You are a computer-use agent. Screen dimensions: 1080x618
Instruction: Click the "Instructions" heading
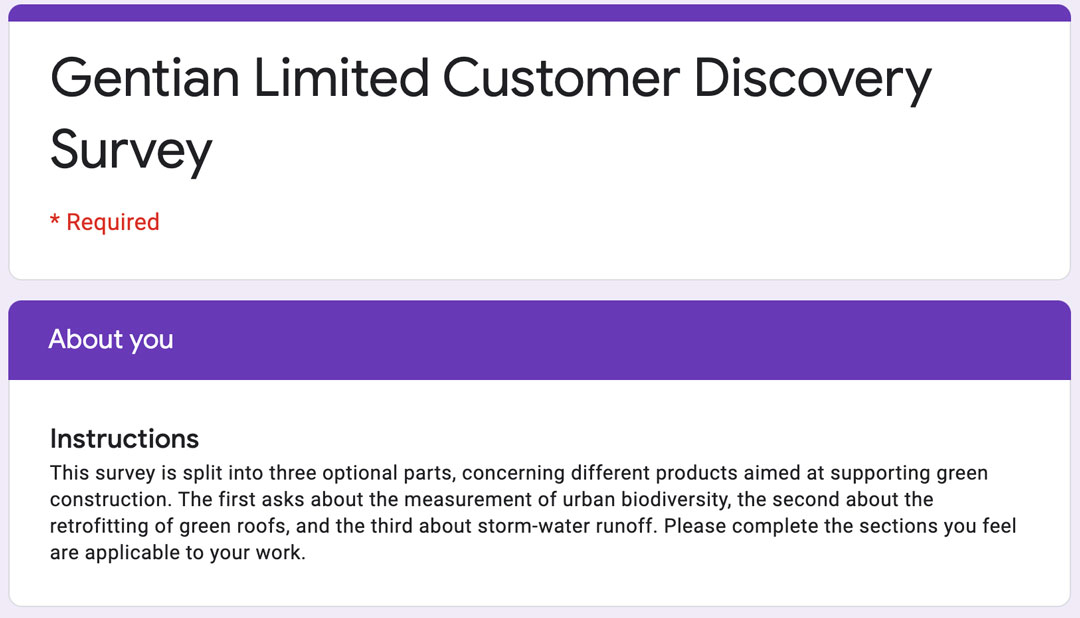pos(124,438)
